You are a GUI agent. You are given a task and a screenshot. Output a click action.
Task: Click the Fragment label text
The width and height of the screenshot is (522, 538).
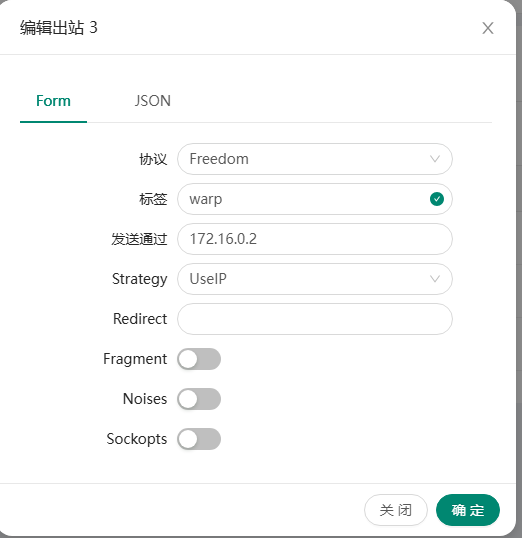(x=135, y=359)
